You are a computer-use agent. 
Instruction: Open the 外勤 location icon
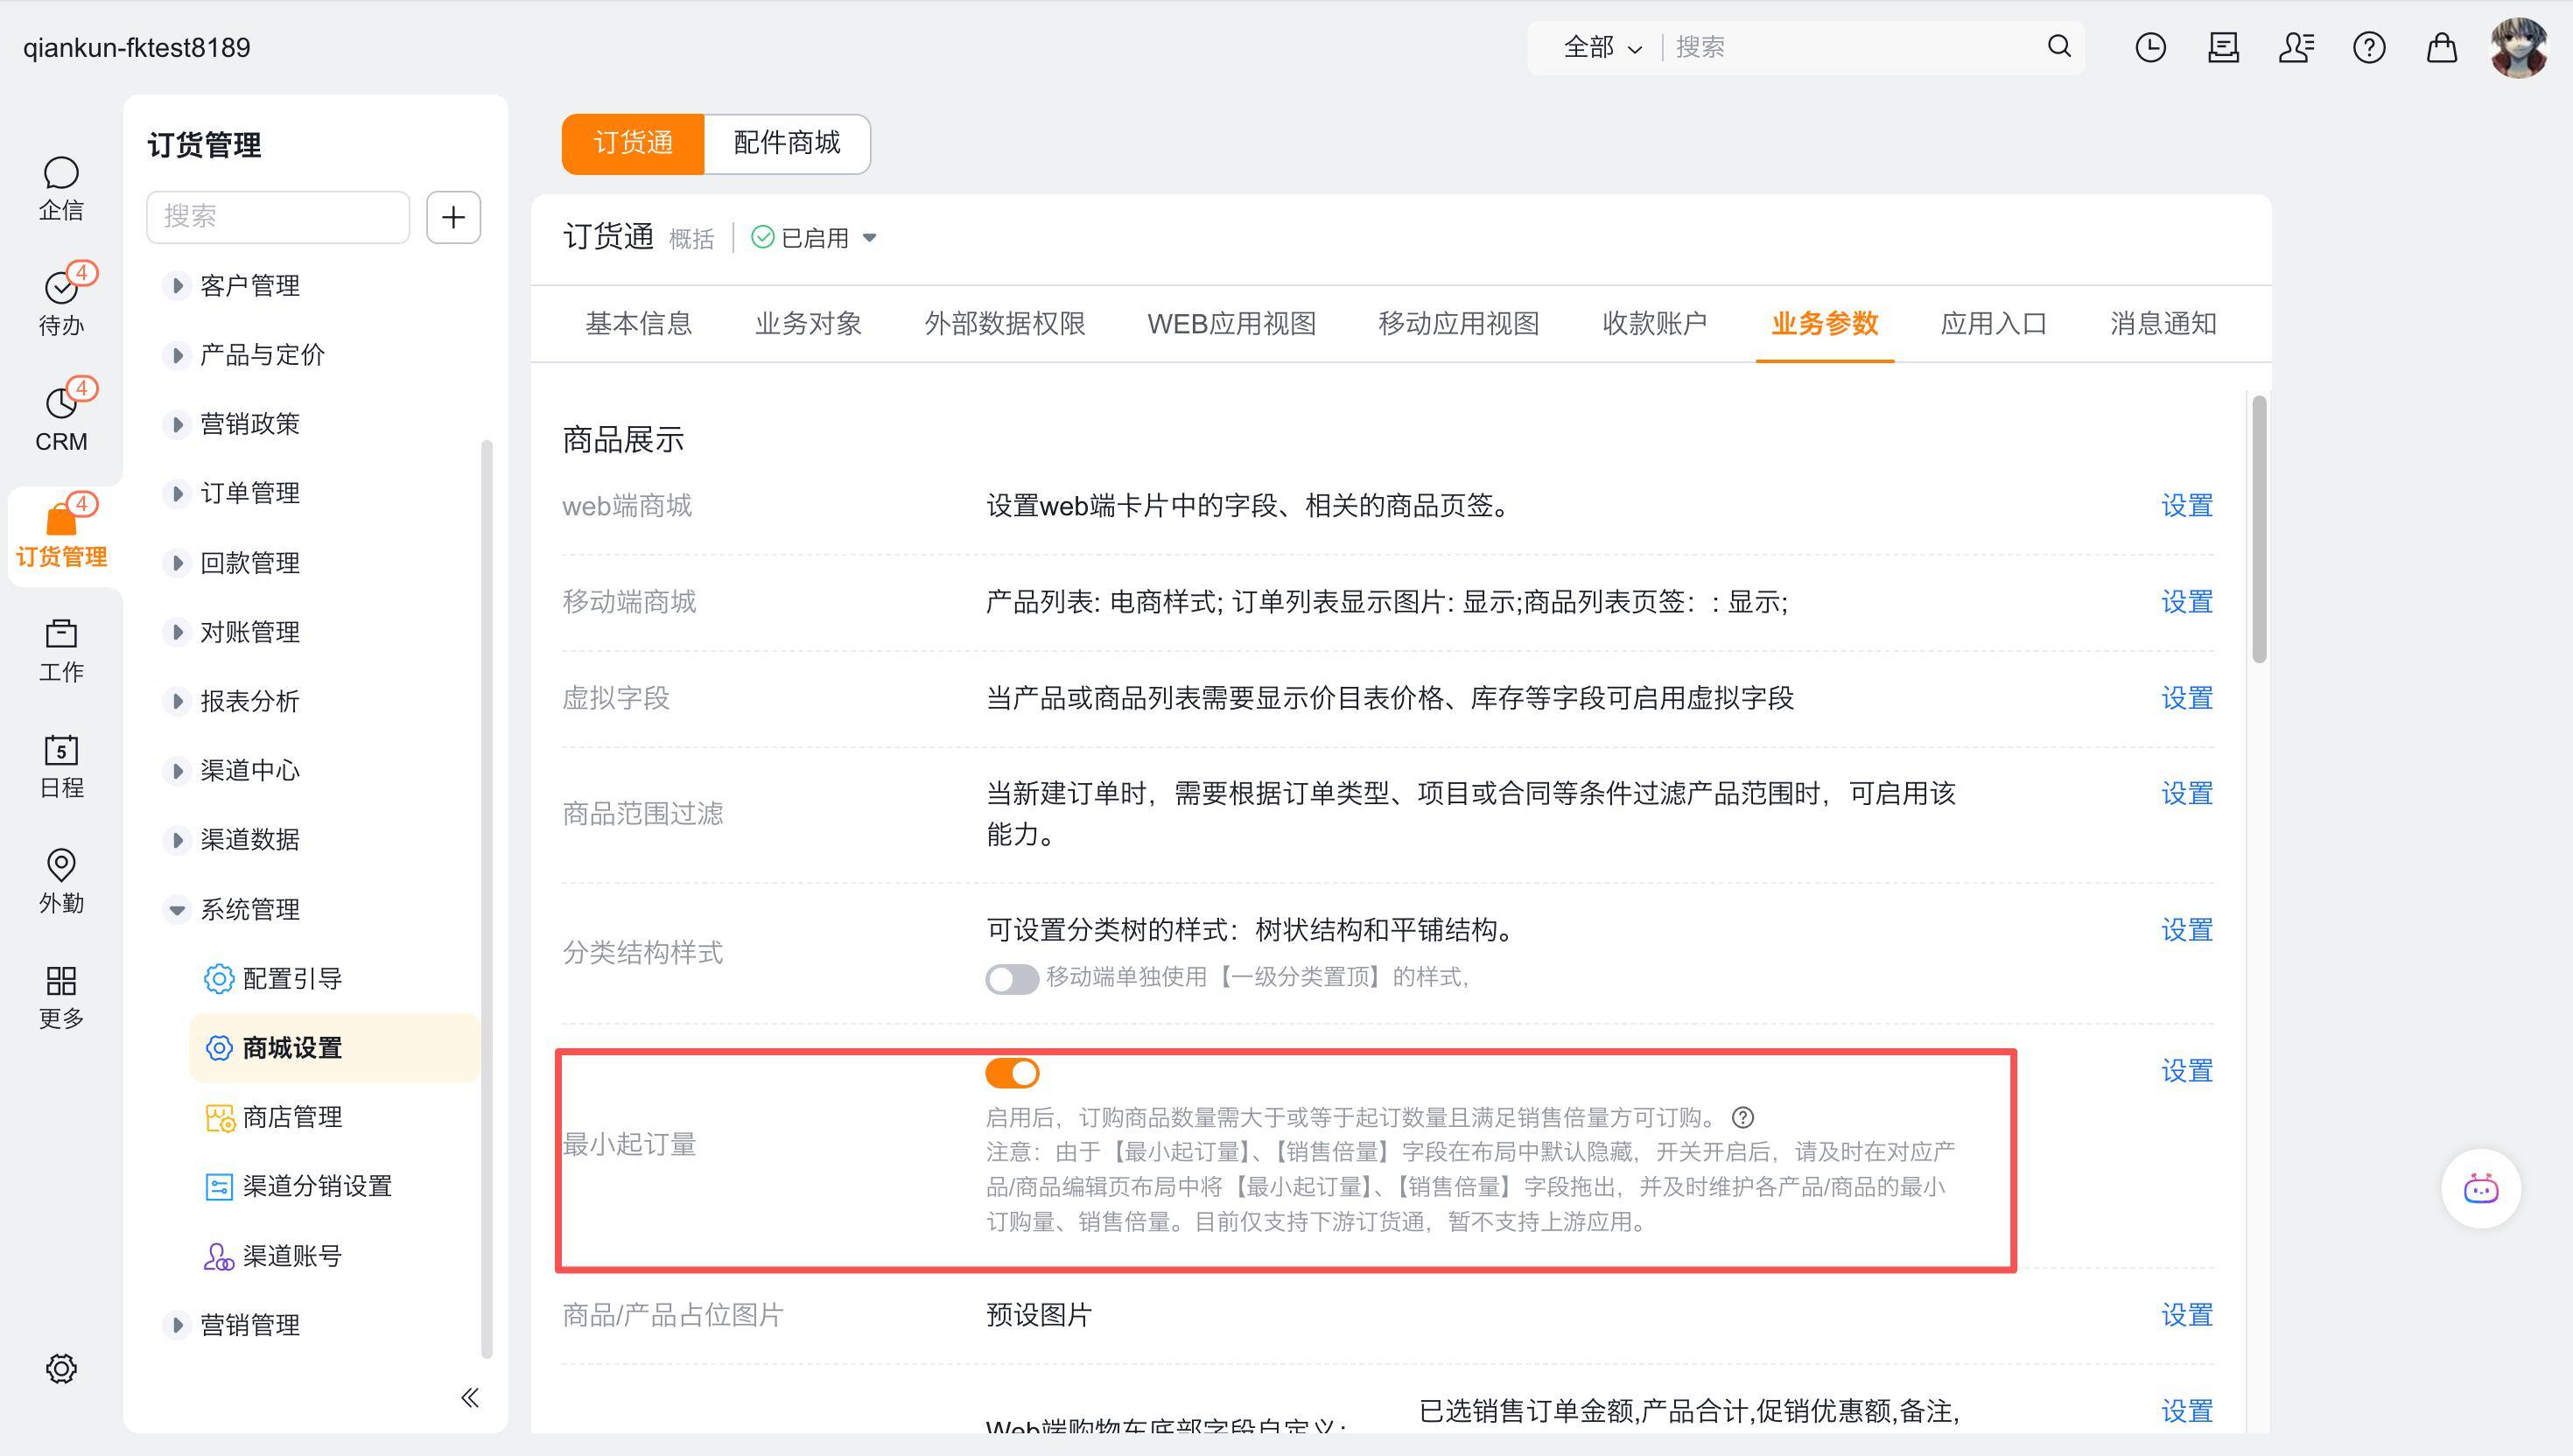click(x=61, y=866)
